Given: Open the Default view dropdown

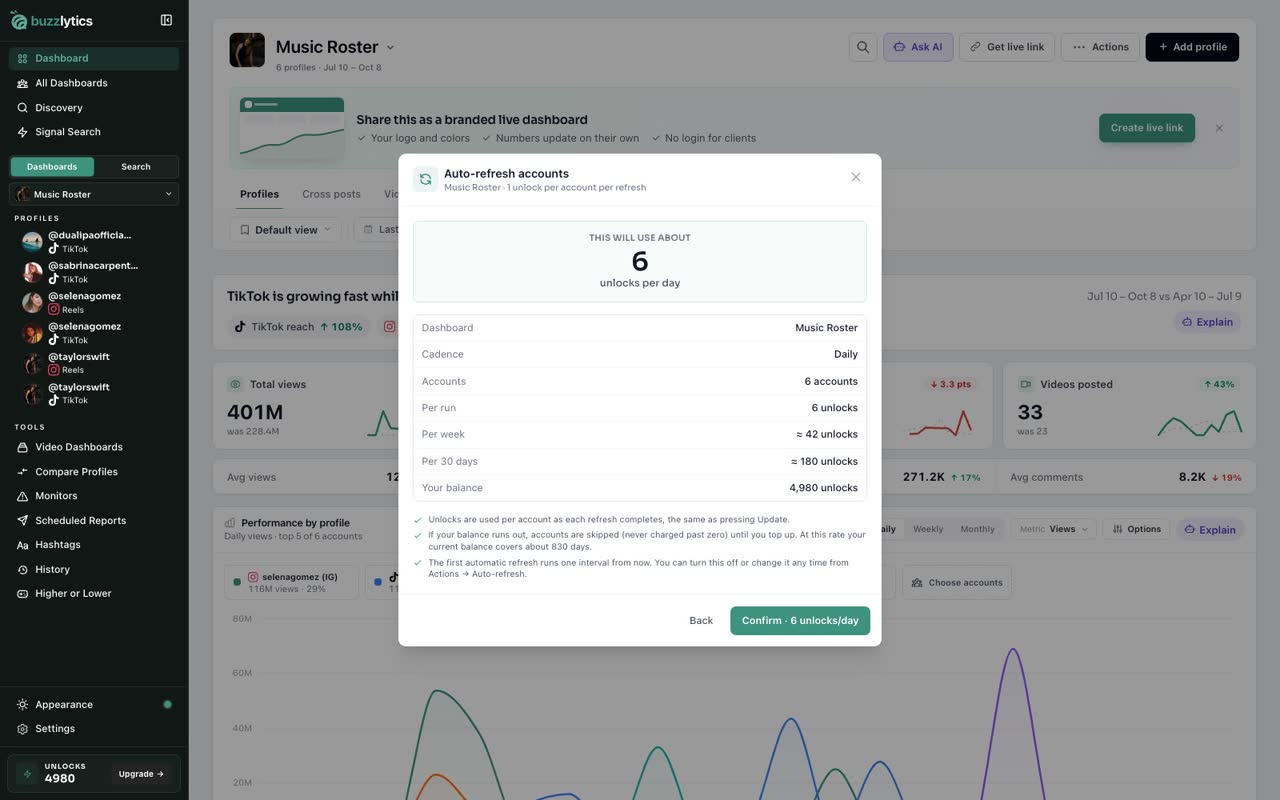Looking at the screenshot, I should (285, 230).
